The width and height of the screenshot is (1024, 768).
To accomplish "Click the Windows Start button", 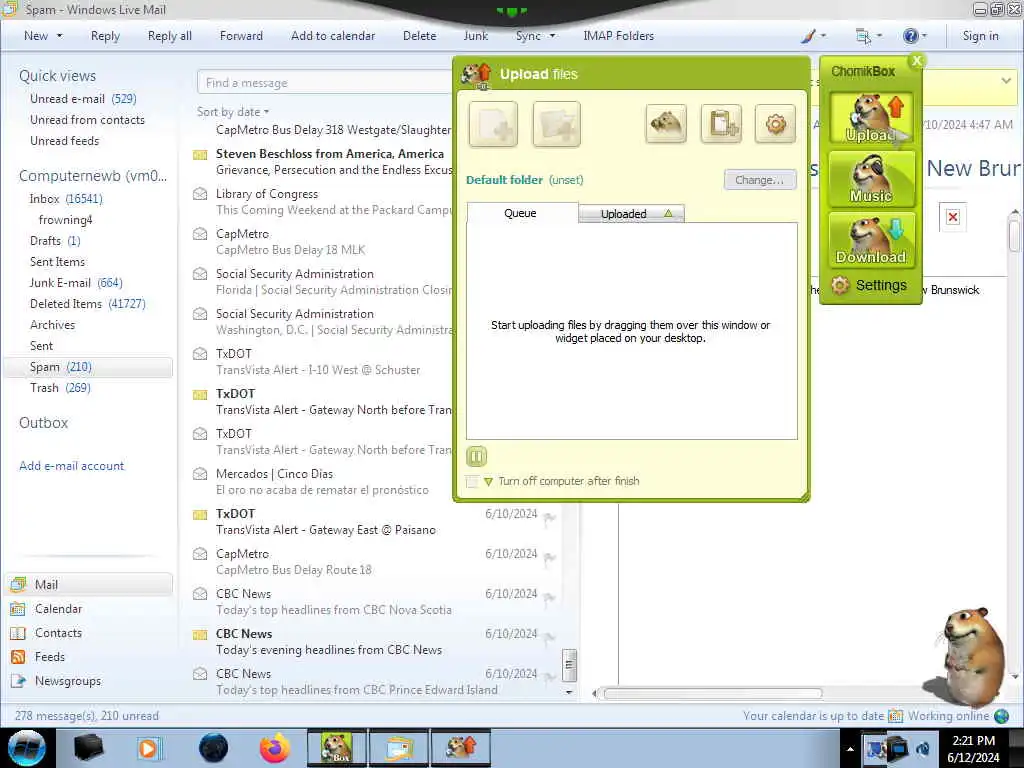I will tap(26, 748).
